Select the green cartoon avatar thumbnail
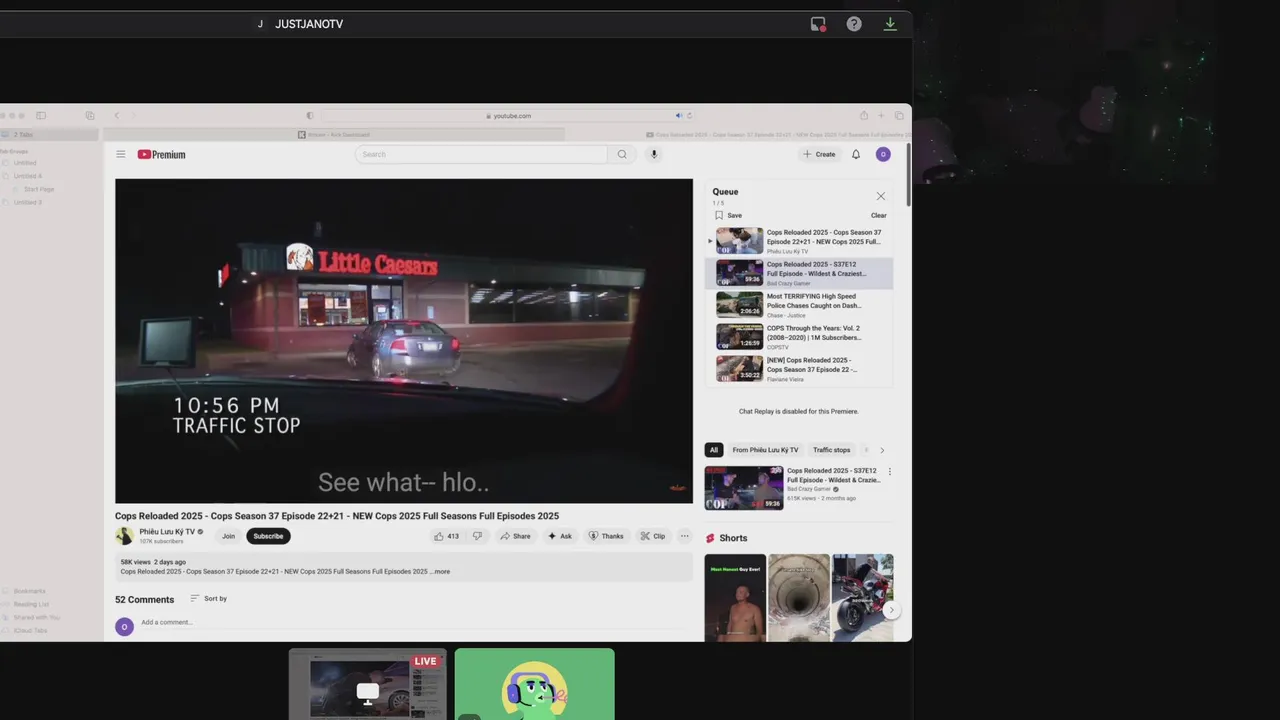Screen dimensions: 1280x720 [535, 684]
